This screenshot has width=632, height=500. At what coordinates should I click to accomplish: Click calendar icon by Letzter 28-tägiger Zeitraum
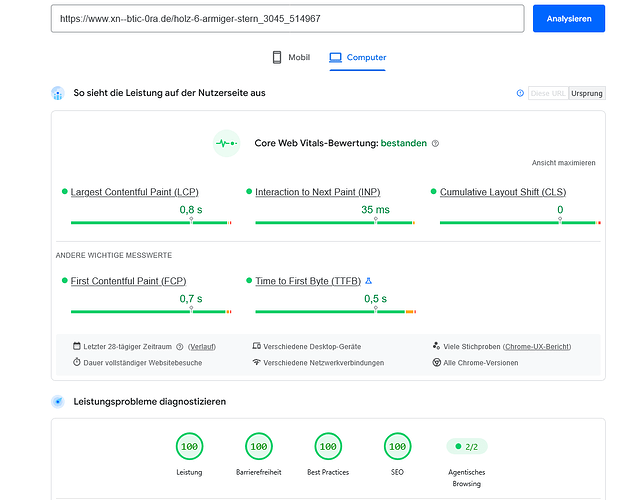[x=77, y=346]
